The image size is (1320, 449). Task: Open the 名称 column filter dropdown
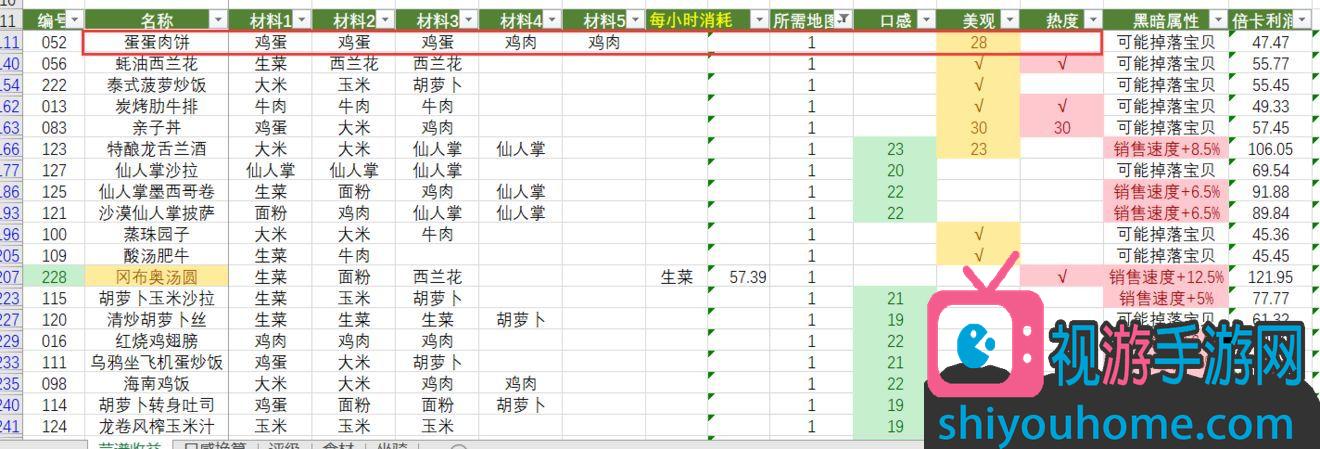(x=218, y=20)
